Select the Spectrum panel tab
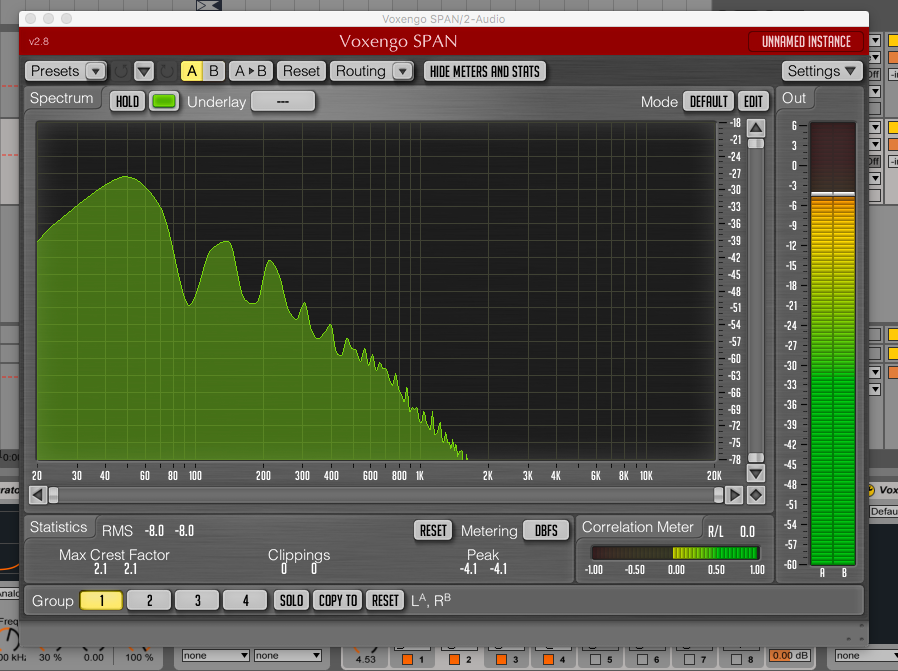The width and height of the screenshot is (898, 671). pyautogui.click(x=62, y=98)
